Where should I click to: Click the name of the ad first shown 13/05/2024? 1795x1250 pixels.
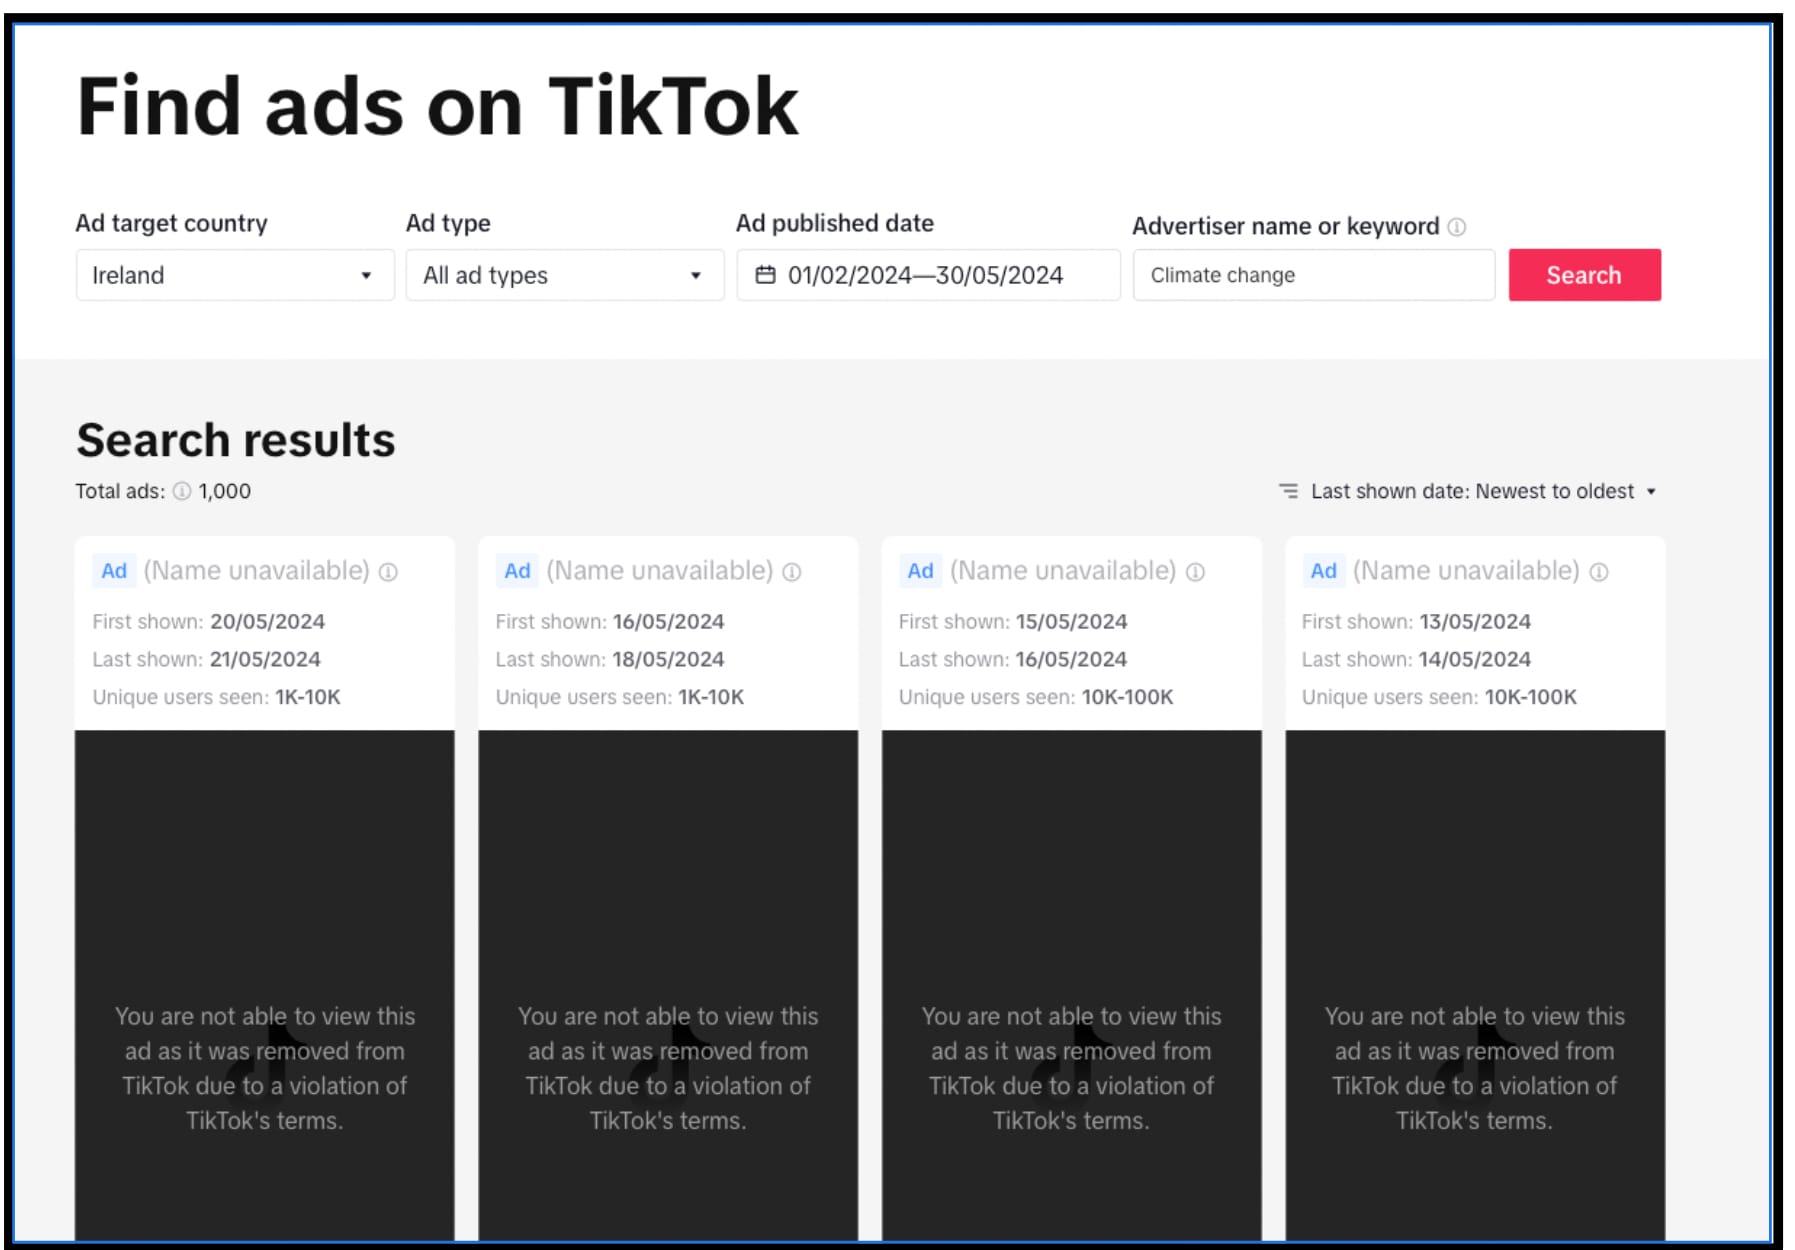[x=1465, y=571]
